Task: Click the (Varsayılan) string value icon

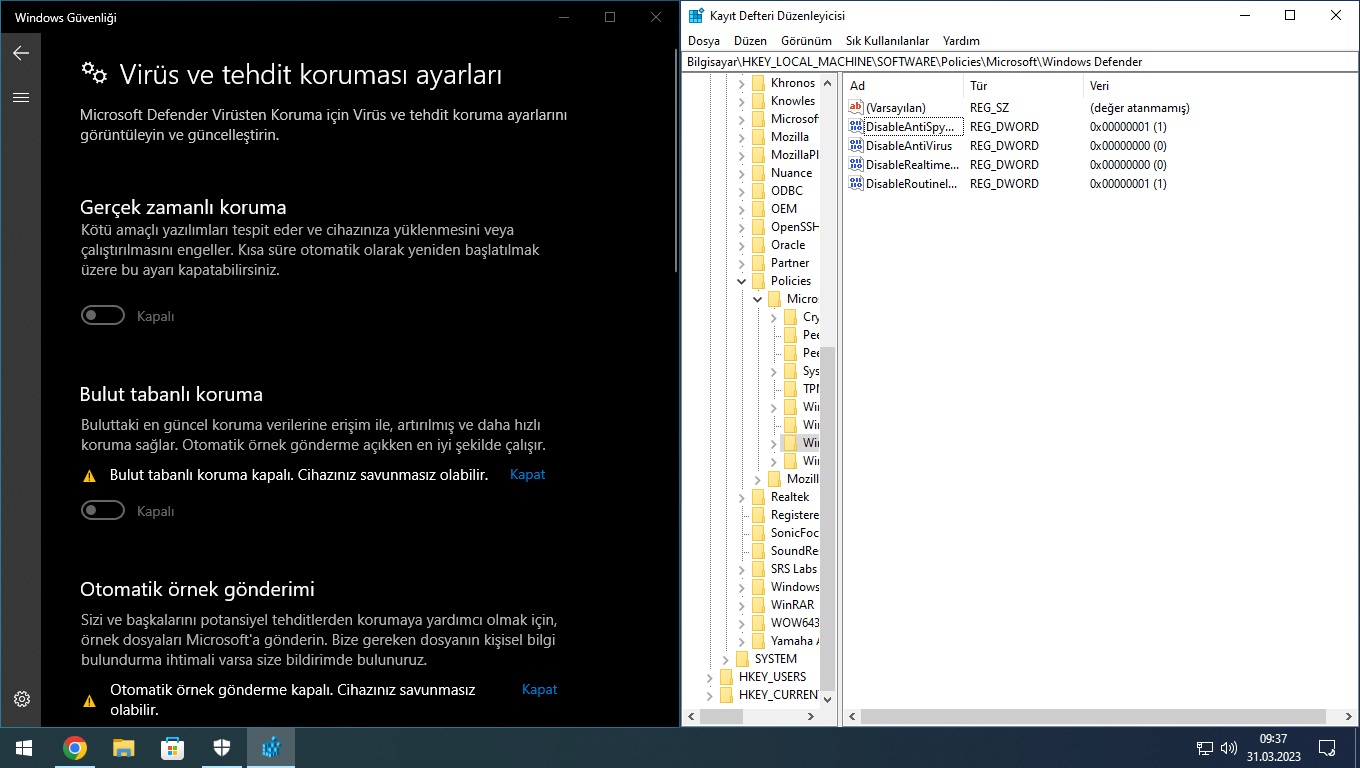Action: click(x=855, y=107)
